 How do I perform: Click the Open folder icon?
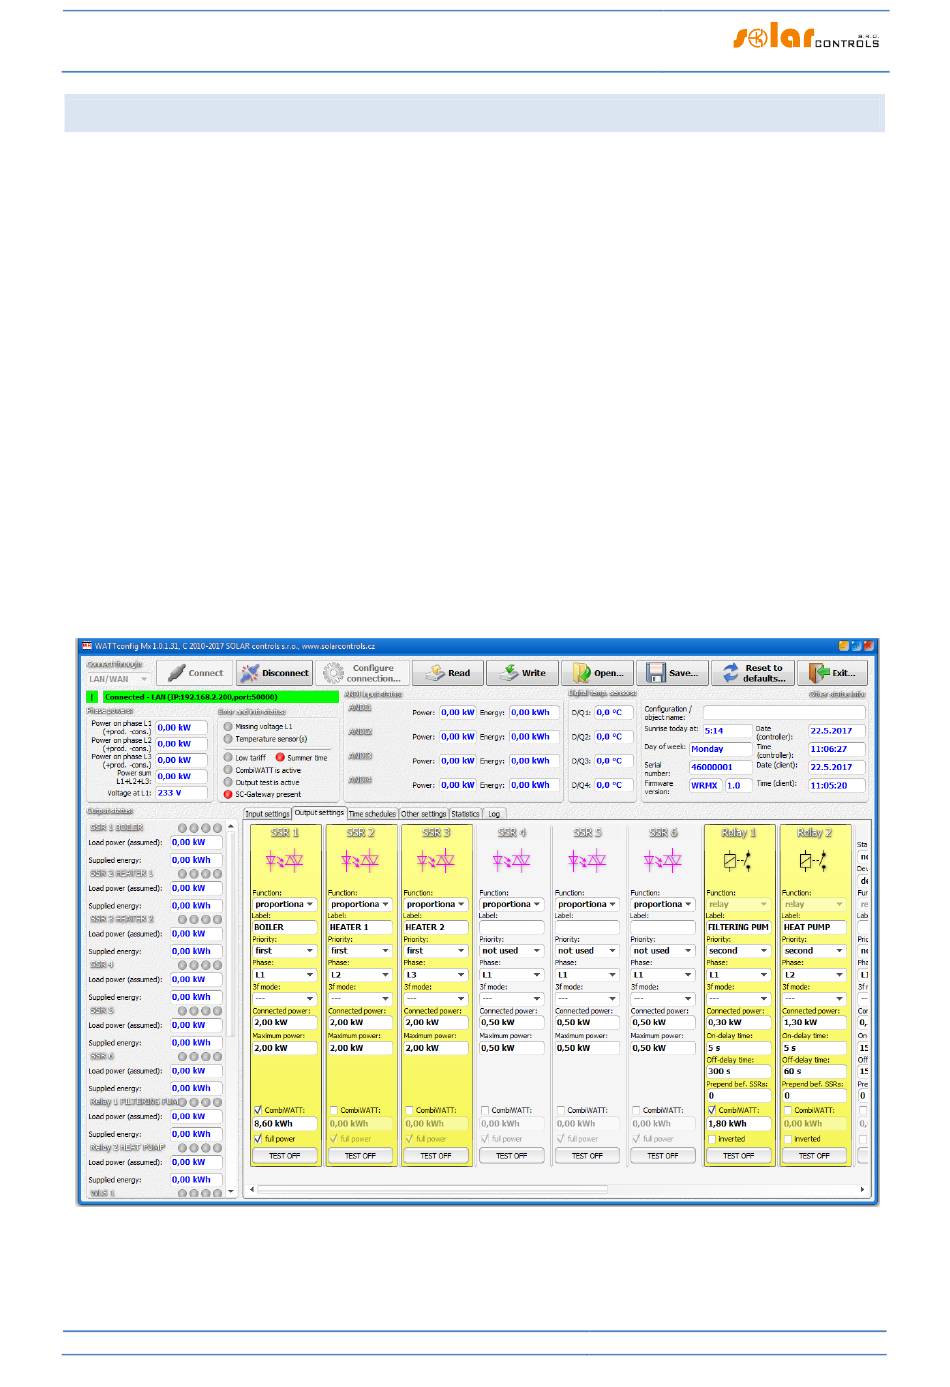pyautogui.click(x=582, y=673)
